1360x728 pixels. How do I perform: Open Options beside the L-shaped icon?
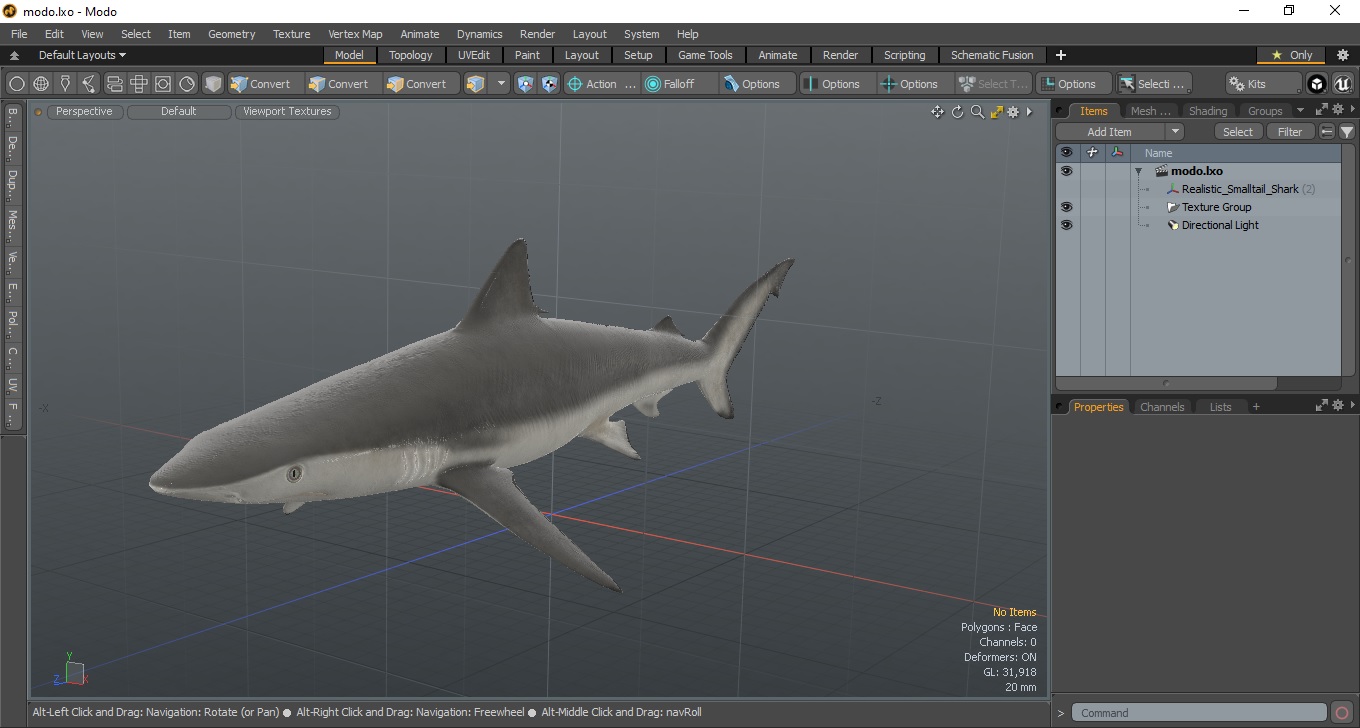[1074, 84]
